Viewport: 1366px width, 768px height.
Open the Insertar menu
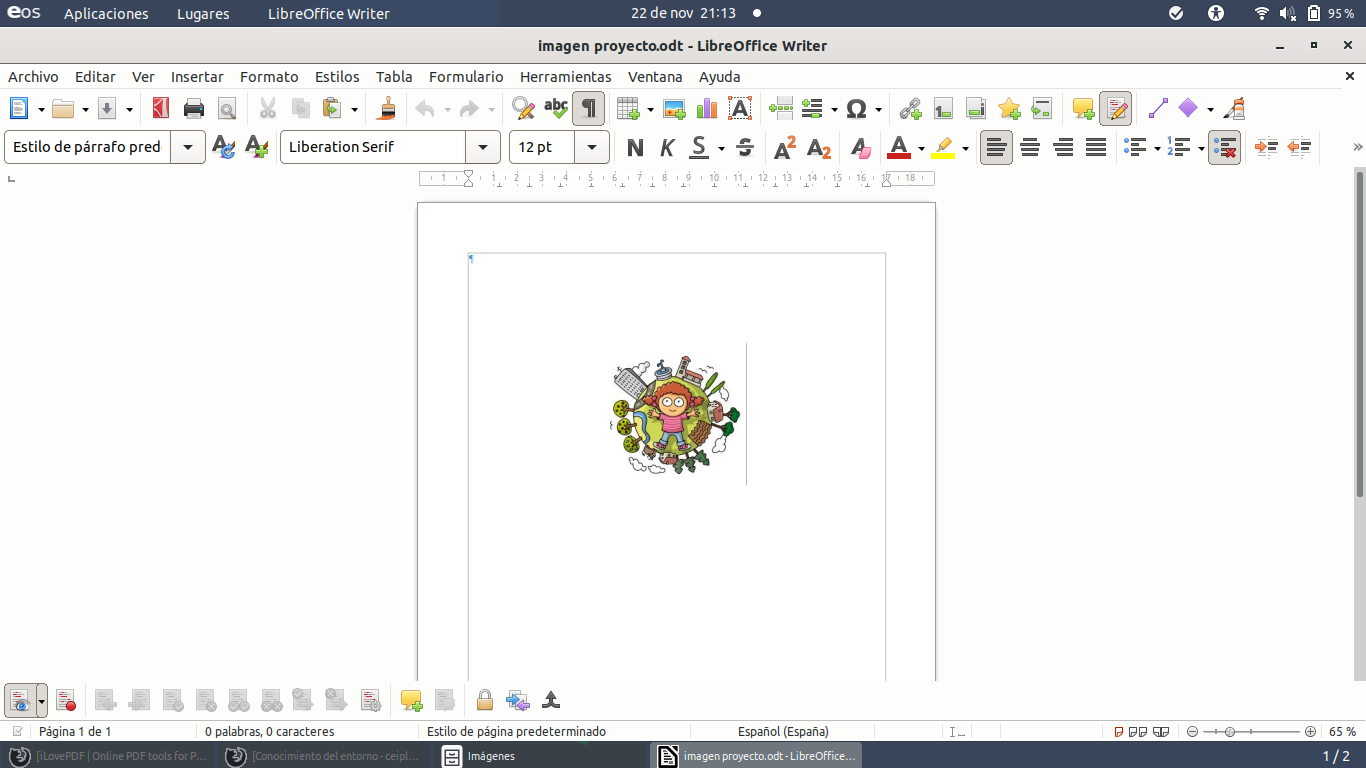[197, 76]
